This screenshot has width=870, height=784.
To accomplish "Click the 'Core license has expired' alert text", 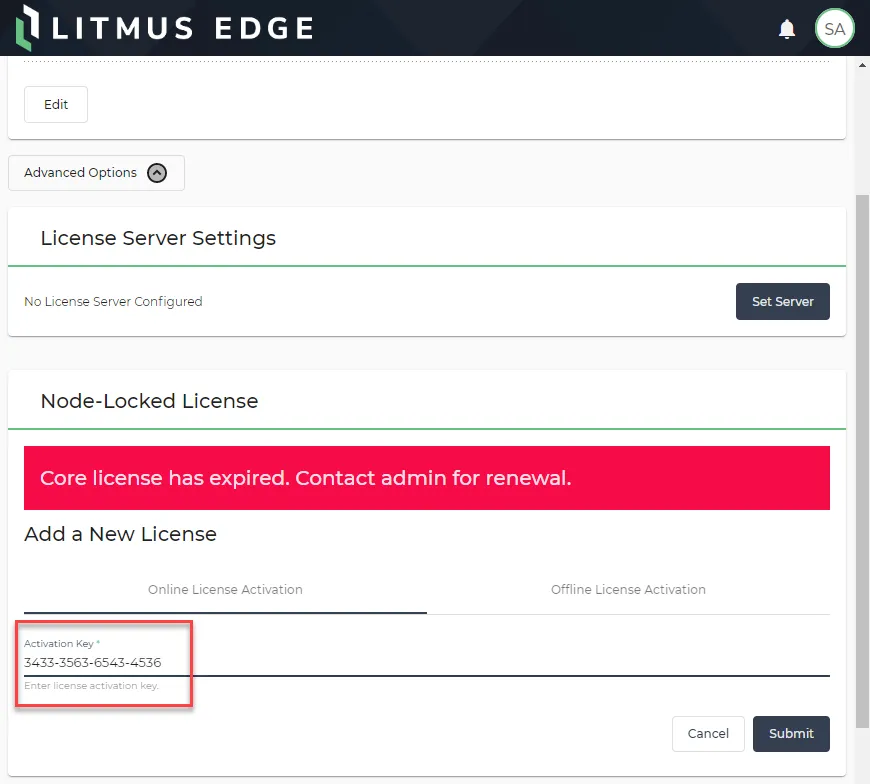I will pos(305,478).
